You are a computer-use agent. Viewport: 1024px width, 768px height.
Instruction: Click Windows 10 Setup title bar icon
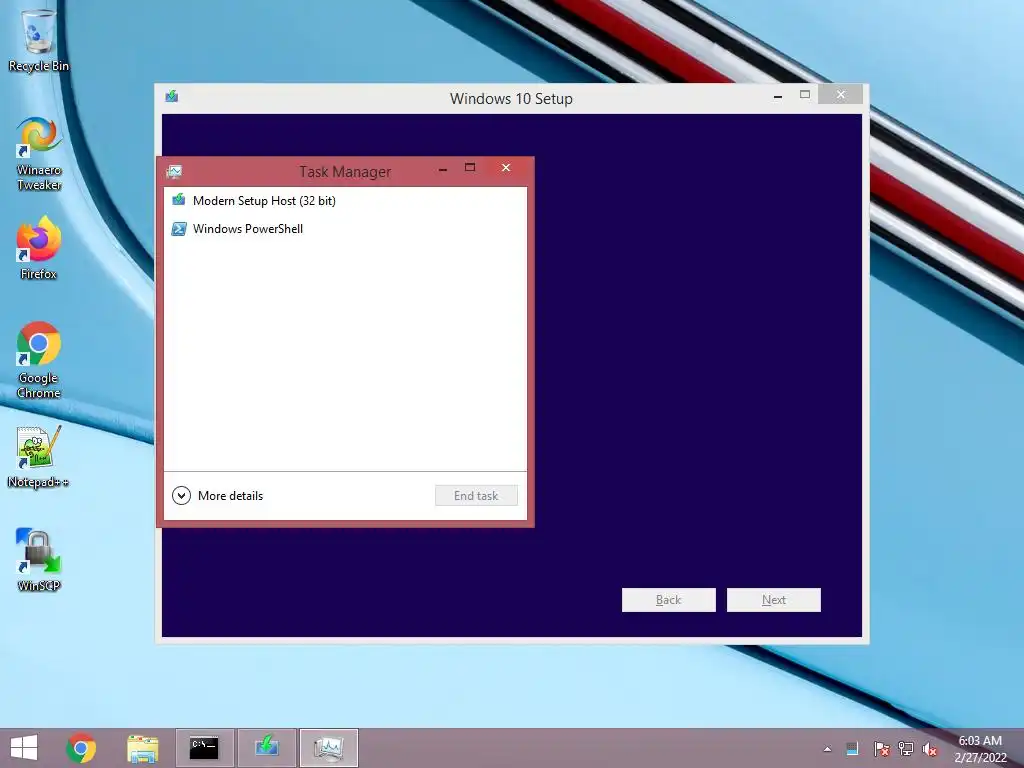[x=172, y=97]
